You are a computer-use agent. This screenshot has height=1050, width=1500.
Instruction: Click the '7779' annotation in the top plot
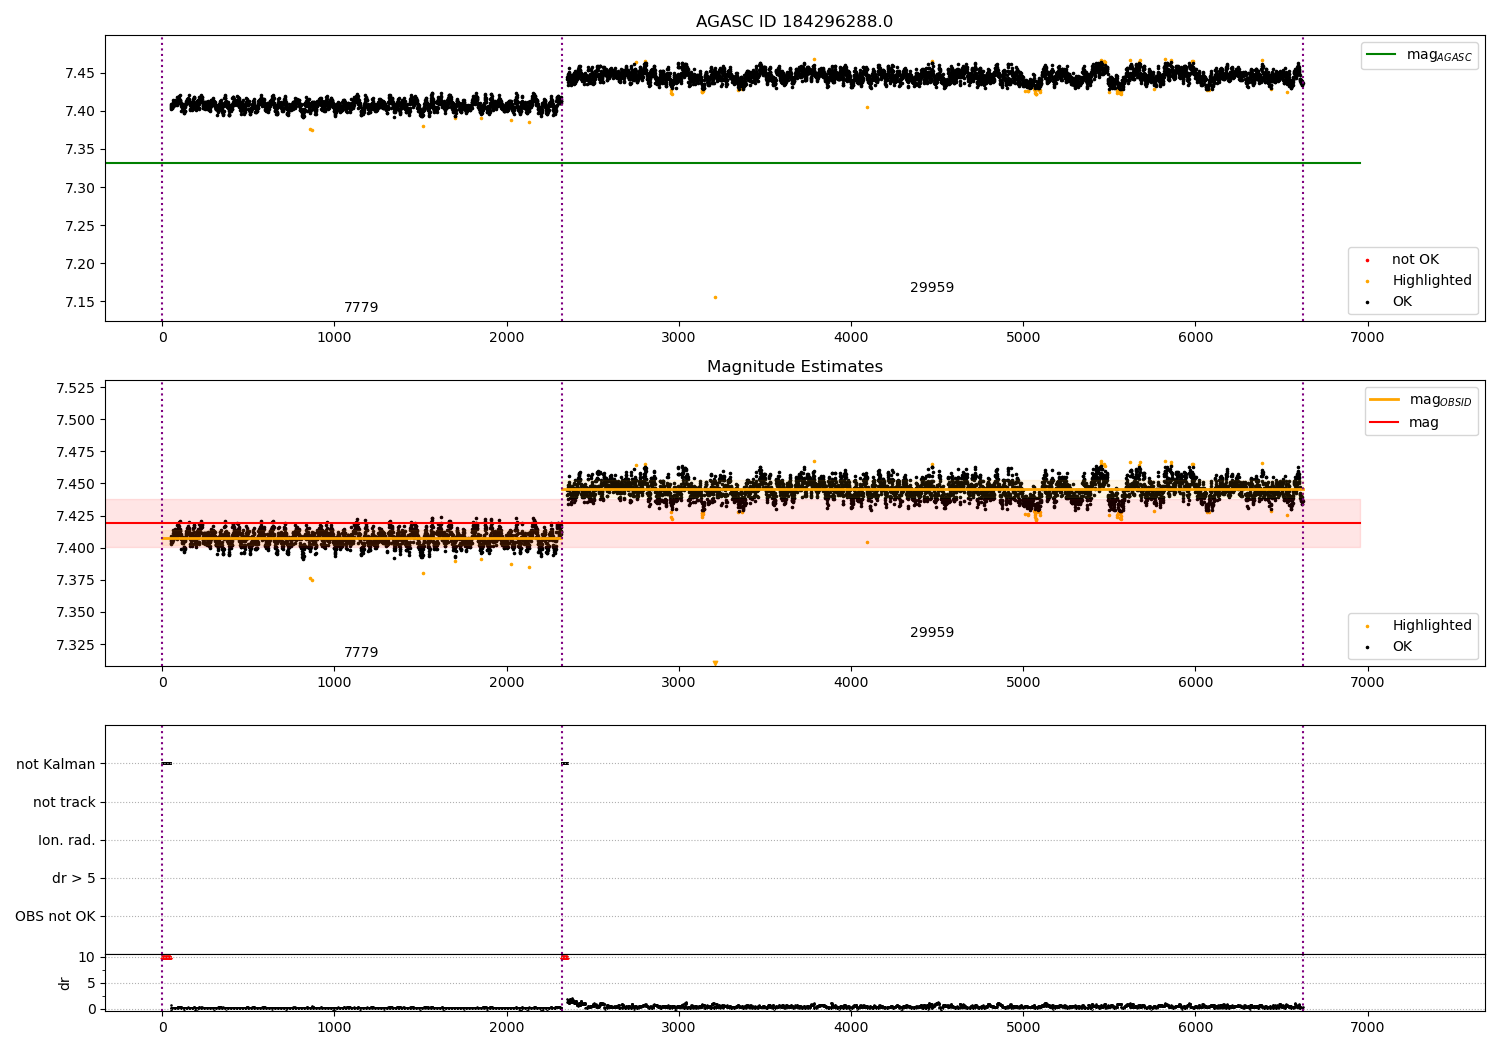[x=361, y=308]
